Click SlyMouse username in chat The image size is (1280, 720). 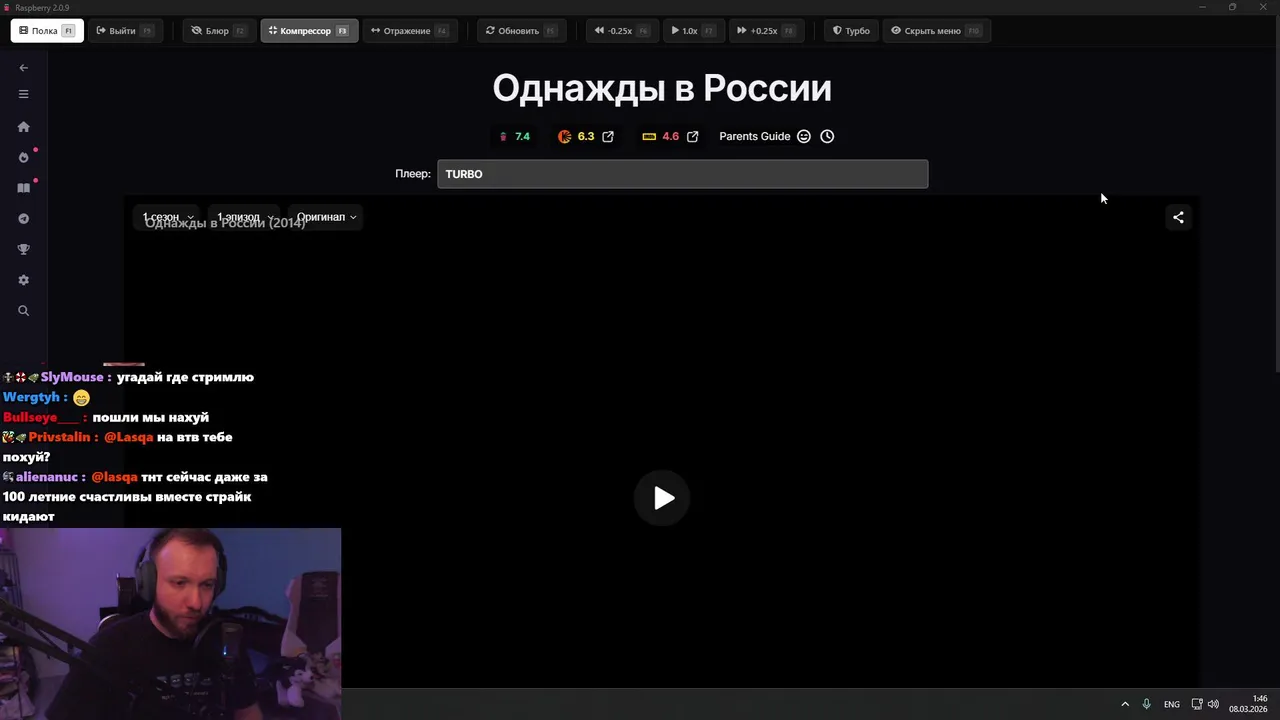tap(72, 377)
